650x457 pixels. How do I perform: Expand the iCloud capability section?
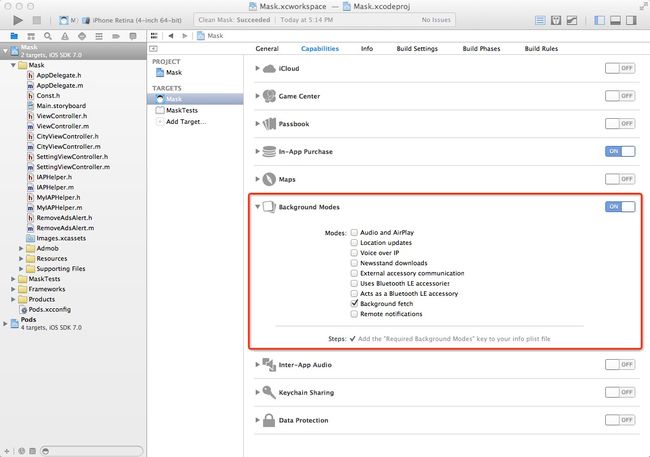tap(257, 68)
